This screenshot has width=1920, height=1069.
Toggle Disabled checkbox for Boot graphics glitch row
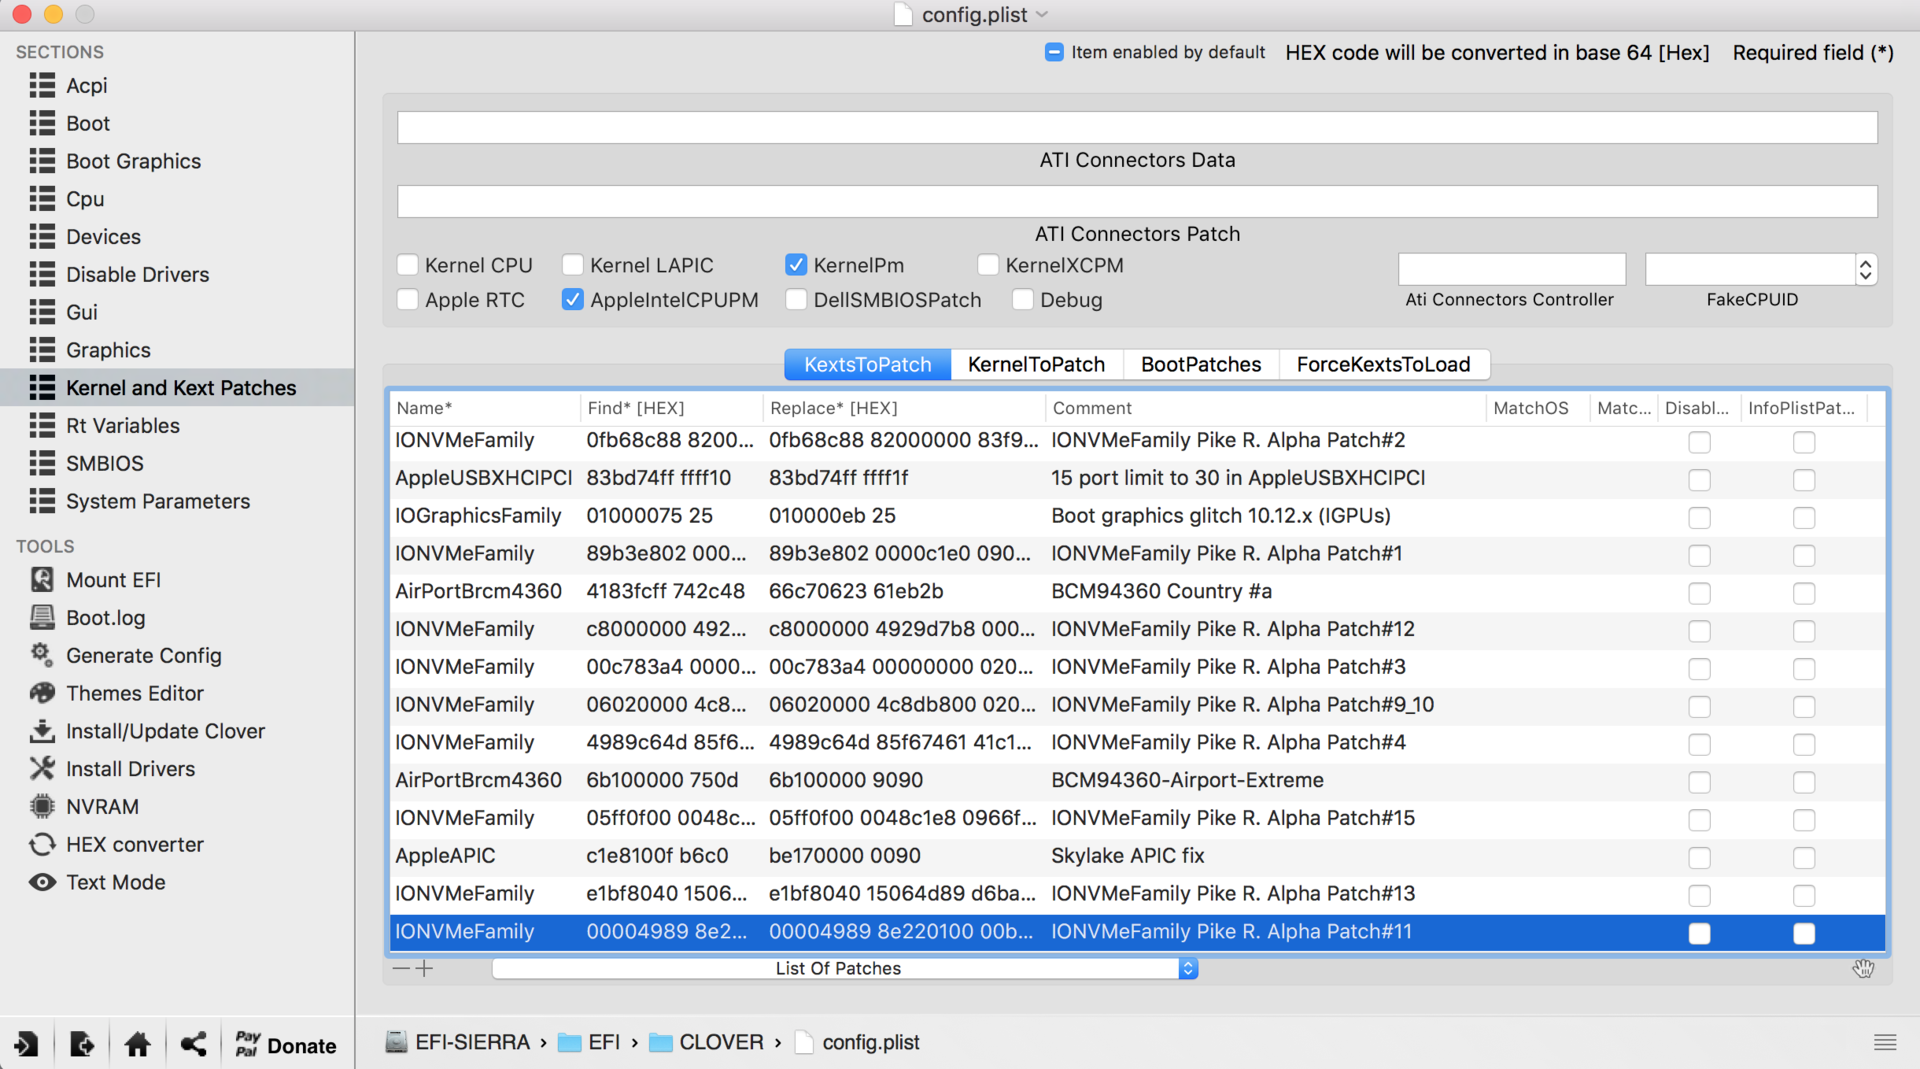click(1699, 518)
